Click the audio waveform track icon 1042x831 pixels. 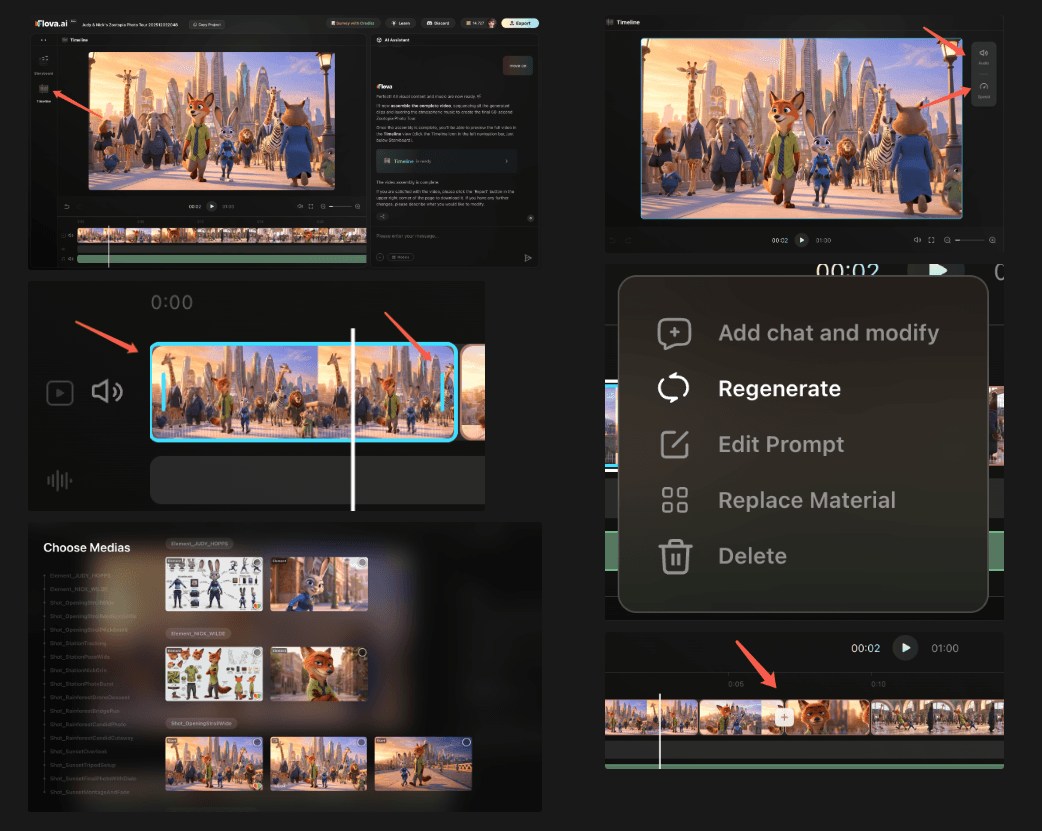click(59, 480)
